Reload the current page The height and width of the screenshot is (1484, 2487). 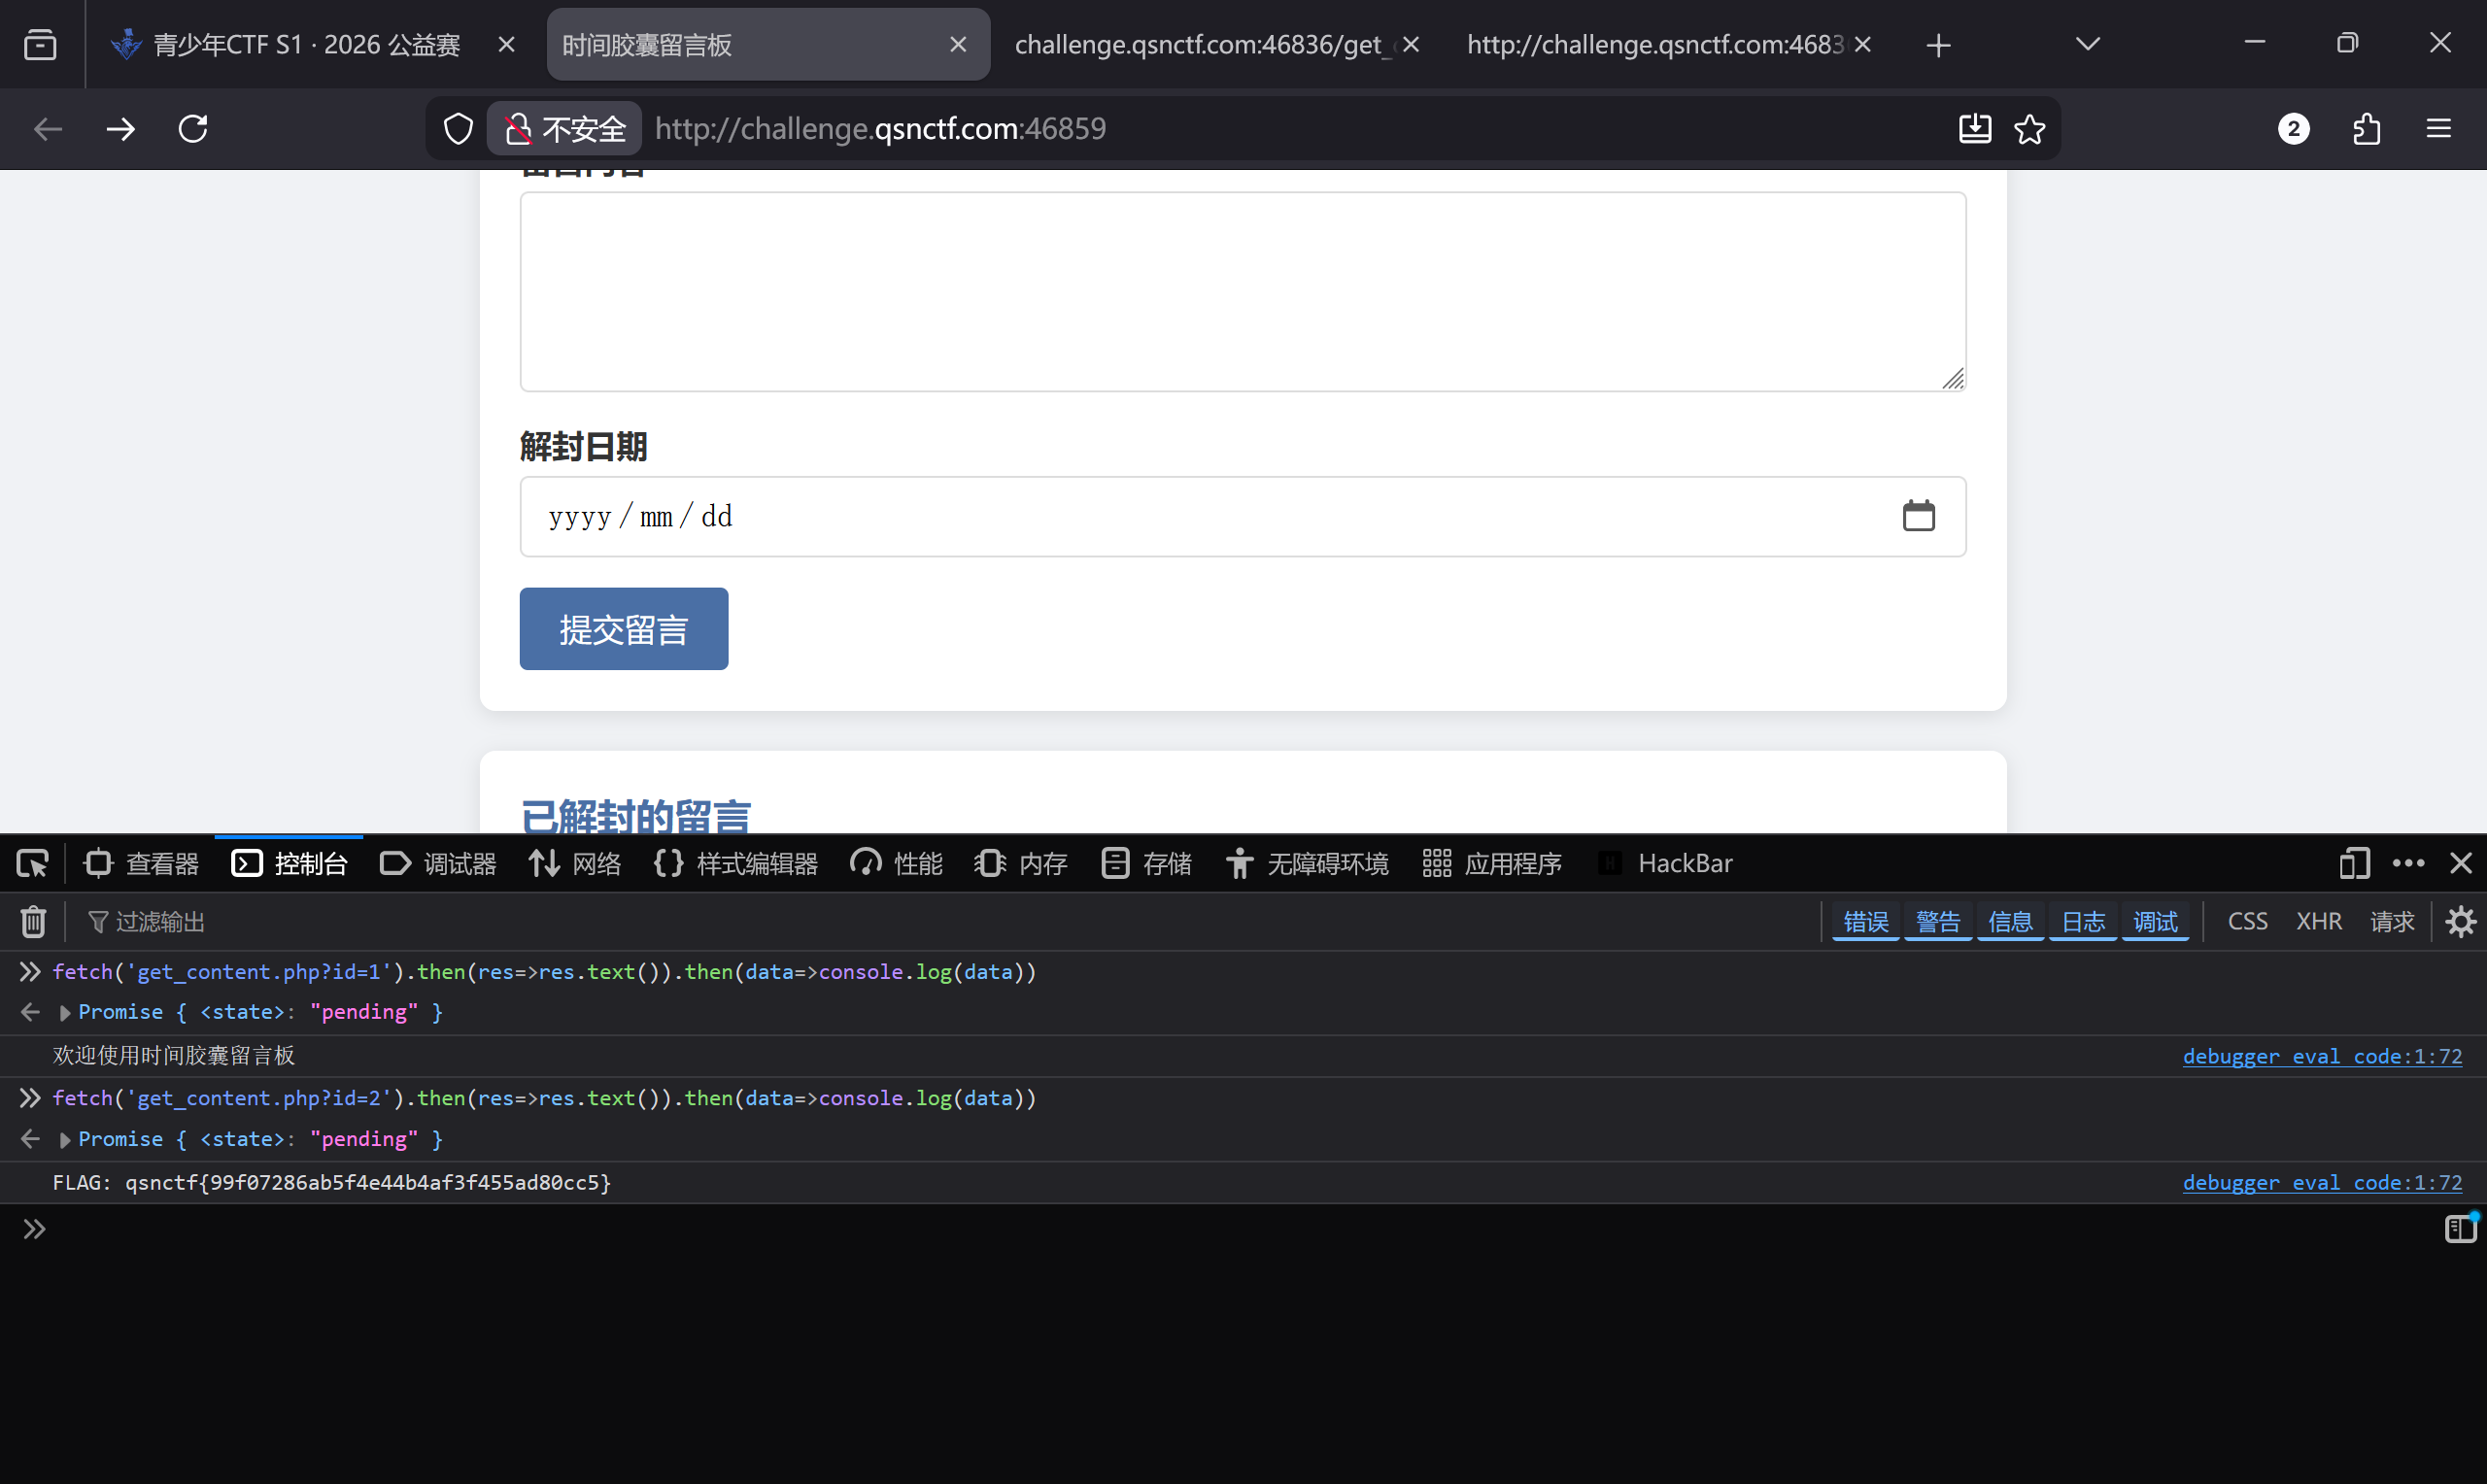point(193,129)
